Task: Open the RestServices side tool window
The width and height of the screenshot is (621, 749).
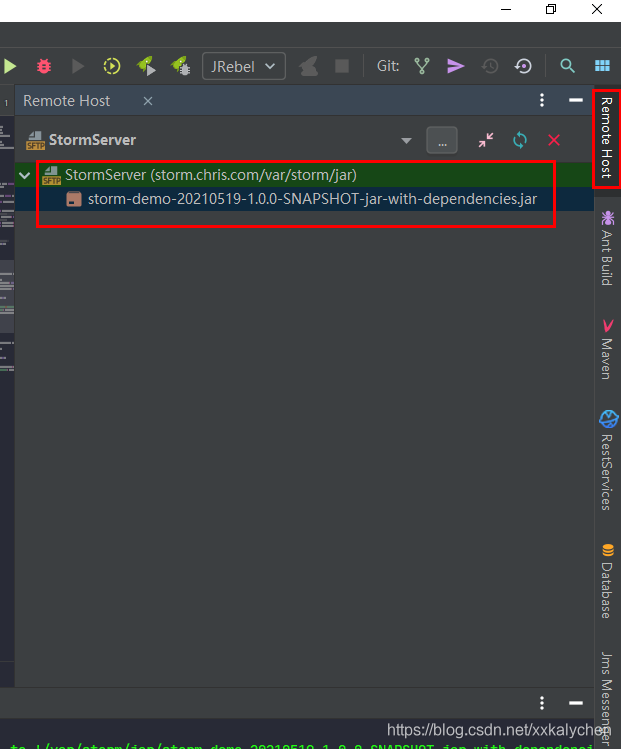Action: 608,460
